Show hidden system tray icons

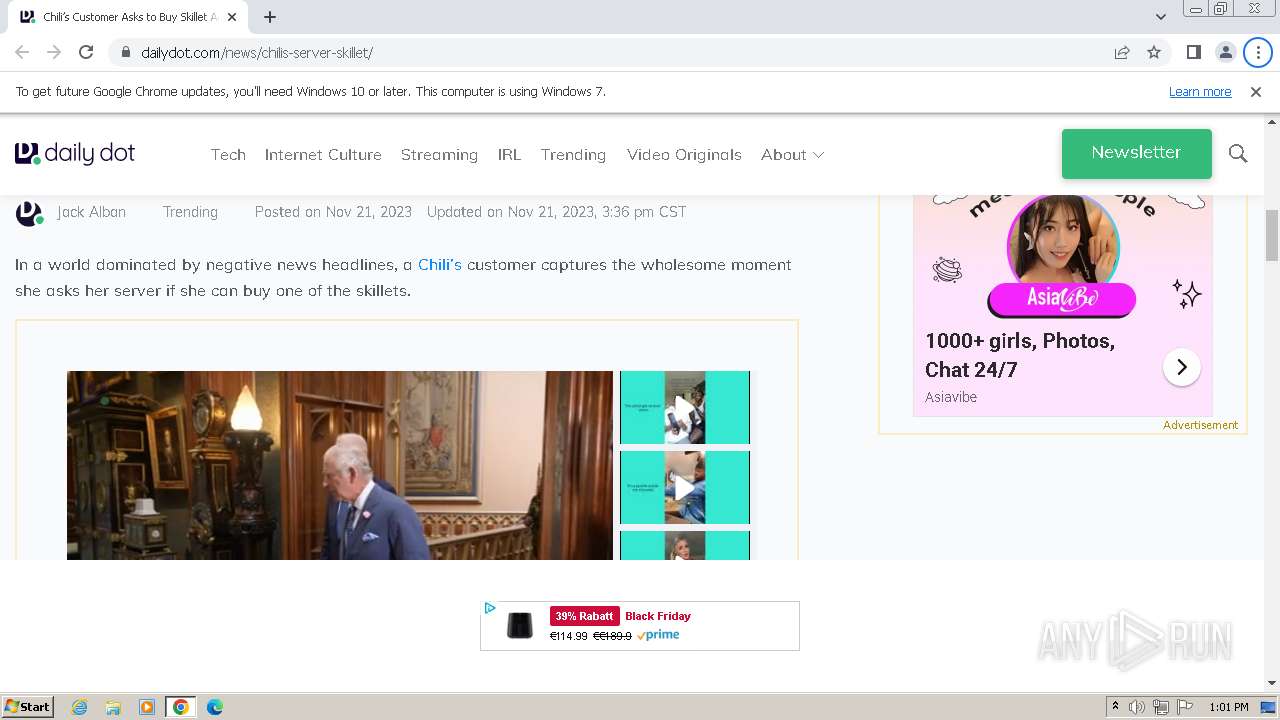coord(1115,707)
